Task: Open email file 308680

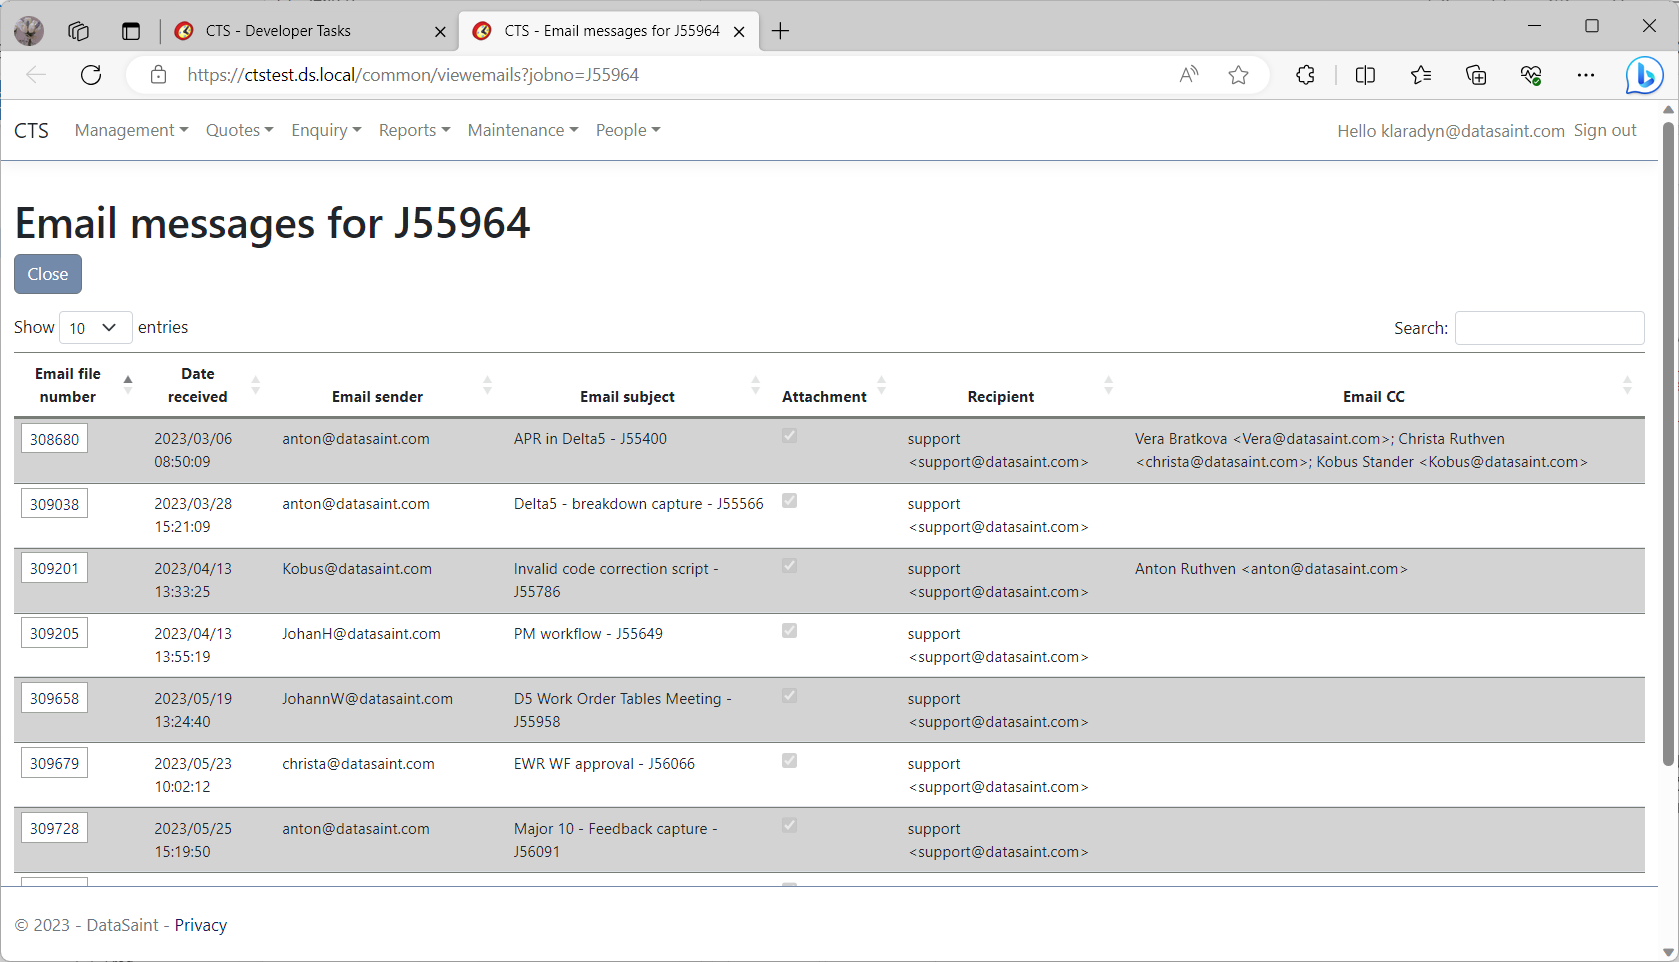Action: (54, 439)
